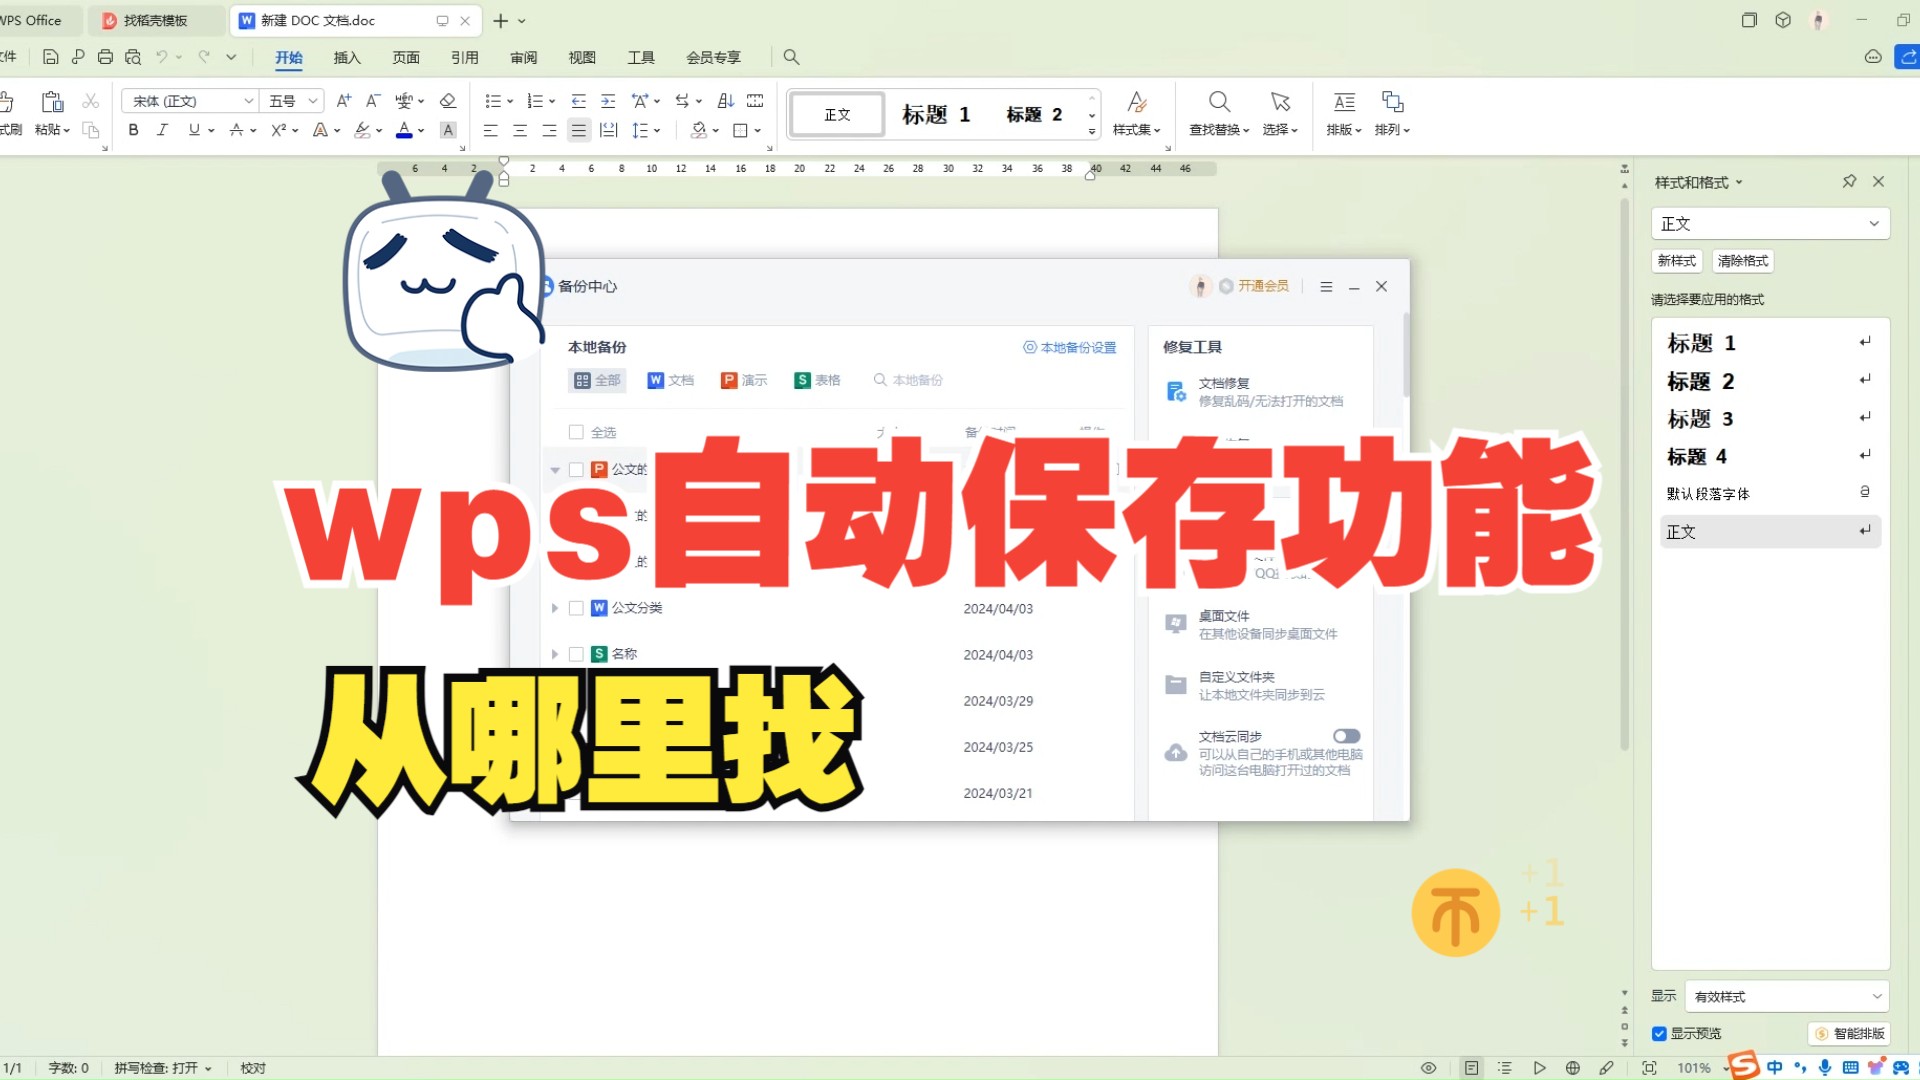Click the numbered list icon
Viewport: 1920px width, 1080px height.
coord(534,101)
